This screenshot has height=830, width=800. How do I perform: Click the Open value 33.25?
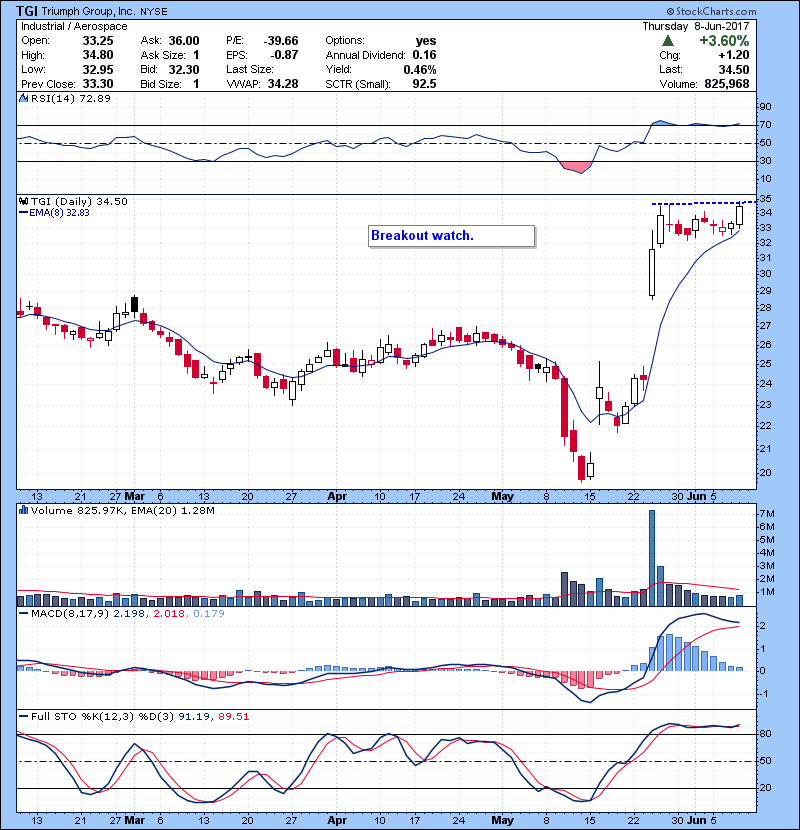click(x=98, y=41)
